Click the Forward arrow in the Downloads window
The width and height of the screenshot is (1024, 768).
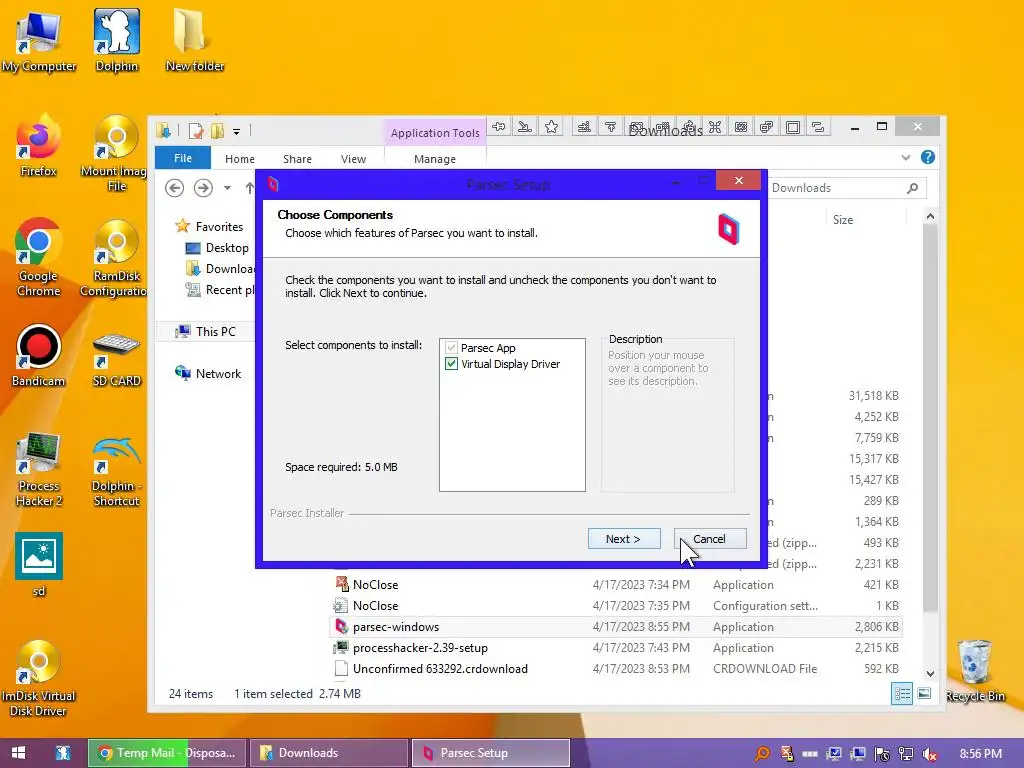point(203,188)
